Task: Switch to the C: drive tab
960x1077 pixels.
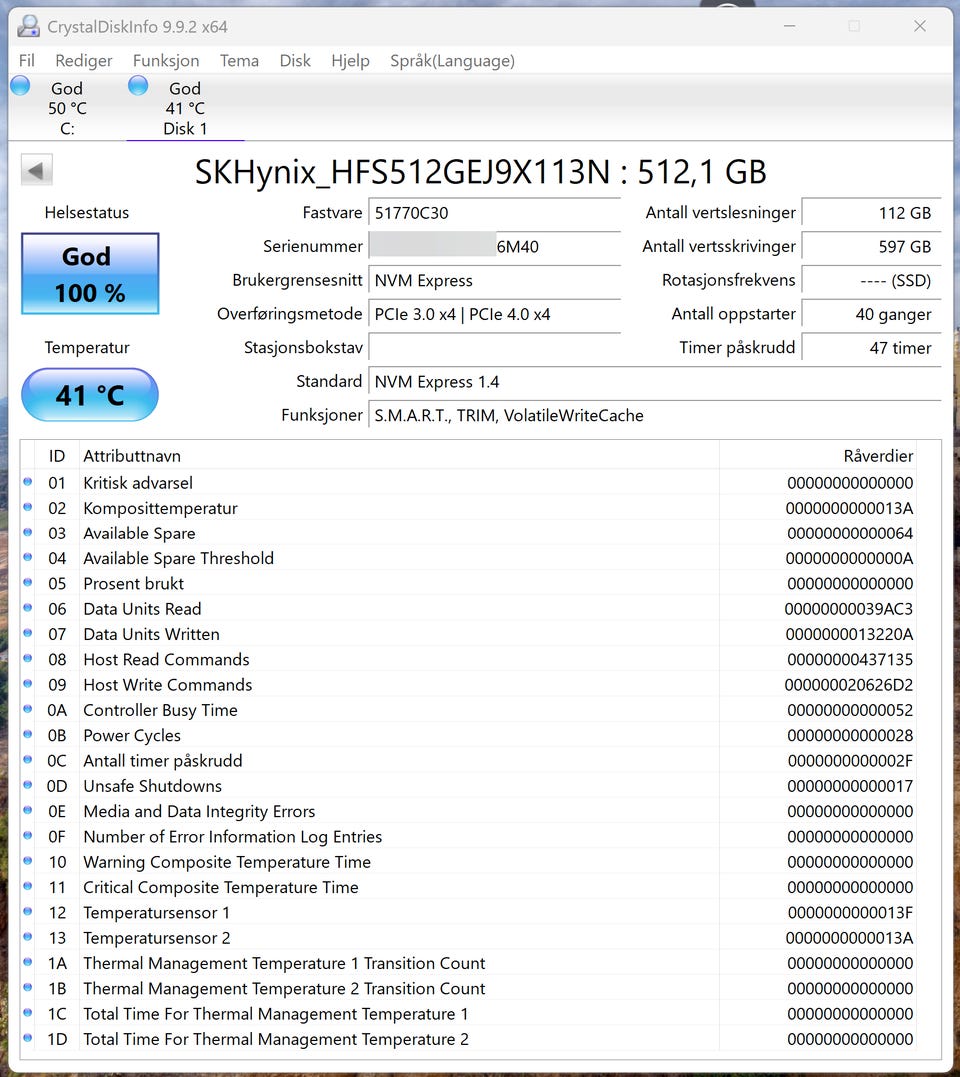Action: click(x=67, y=108)
